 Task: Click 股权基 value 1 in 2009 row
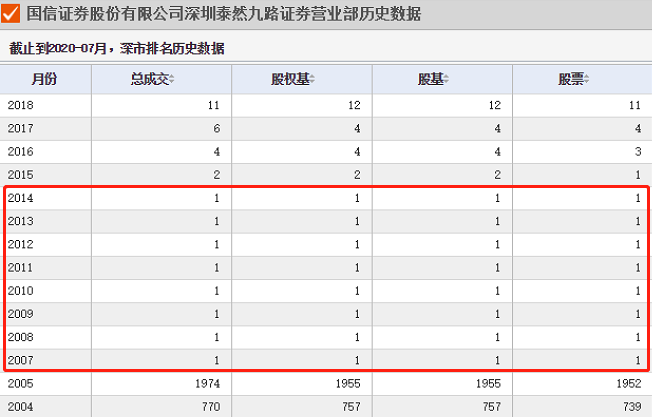pos(357,314)
